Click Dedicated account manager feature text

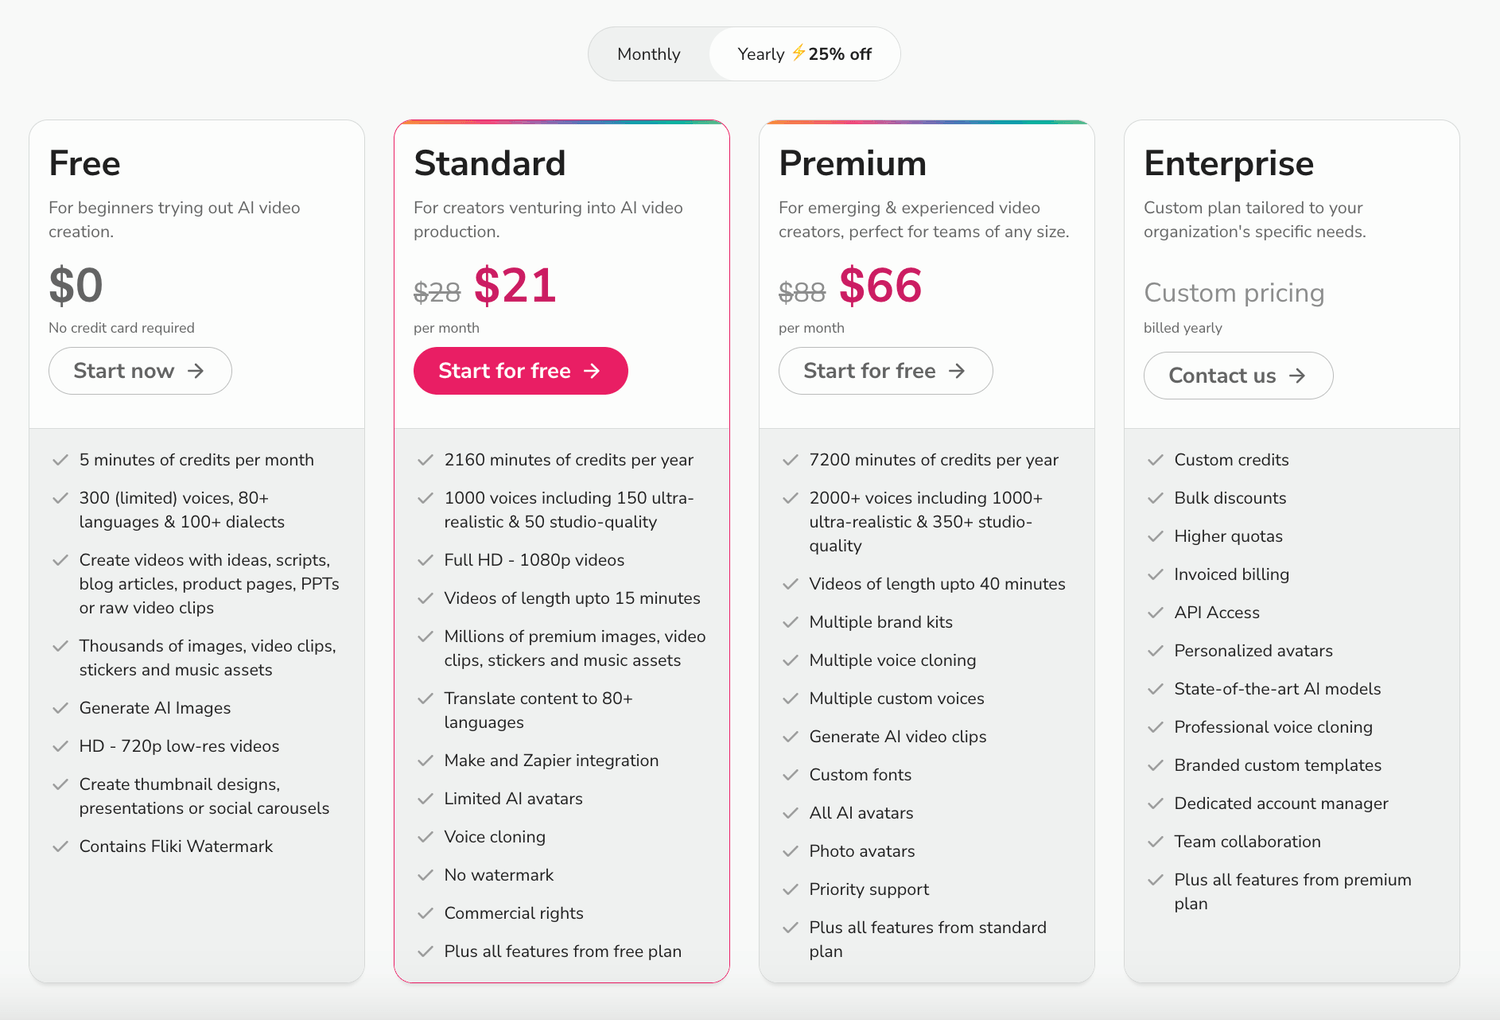click(1280, 804)
